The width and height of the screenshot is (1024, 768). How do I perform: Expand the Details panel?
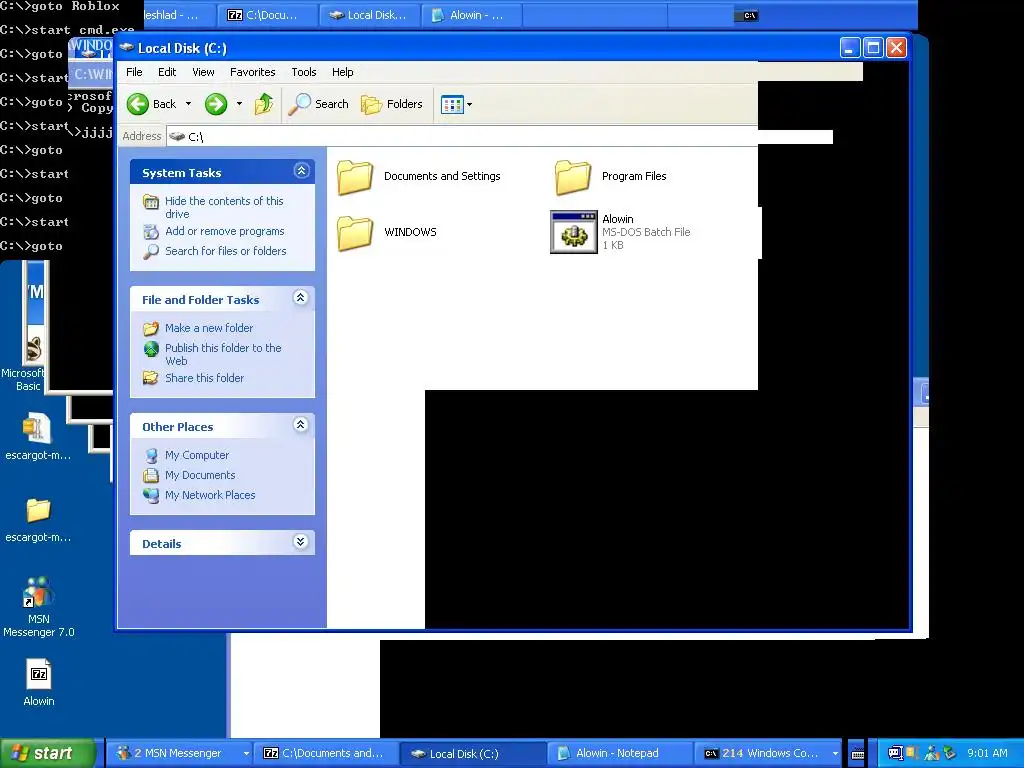[300, 541]
